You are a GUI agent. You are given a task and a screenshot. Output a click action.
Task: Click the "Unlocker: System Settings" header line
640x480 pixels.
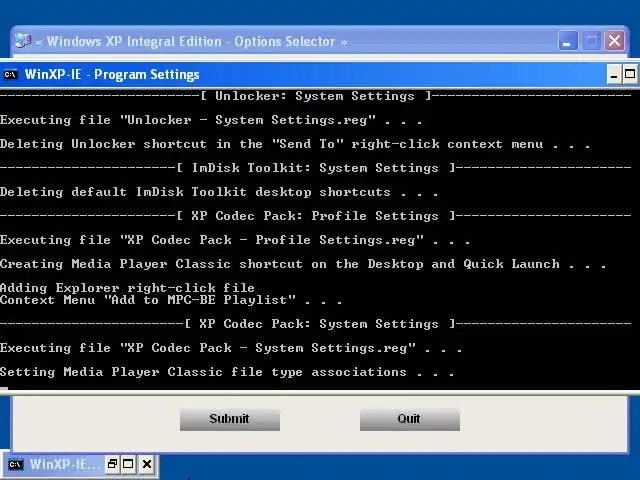pos(316,96)
